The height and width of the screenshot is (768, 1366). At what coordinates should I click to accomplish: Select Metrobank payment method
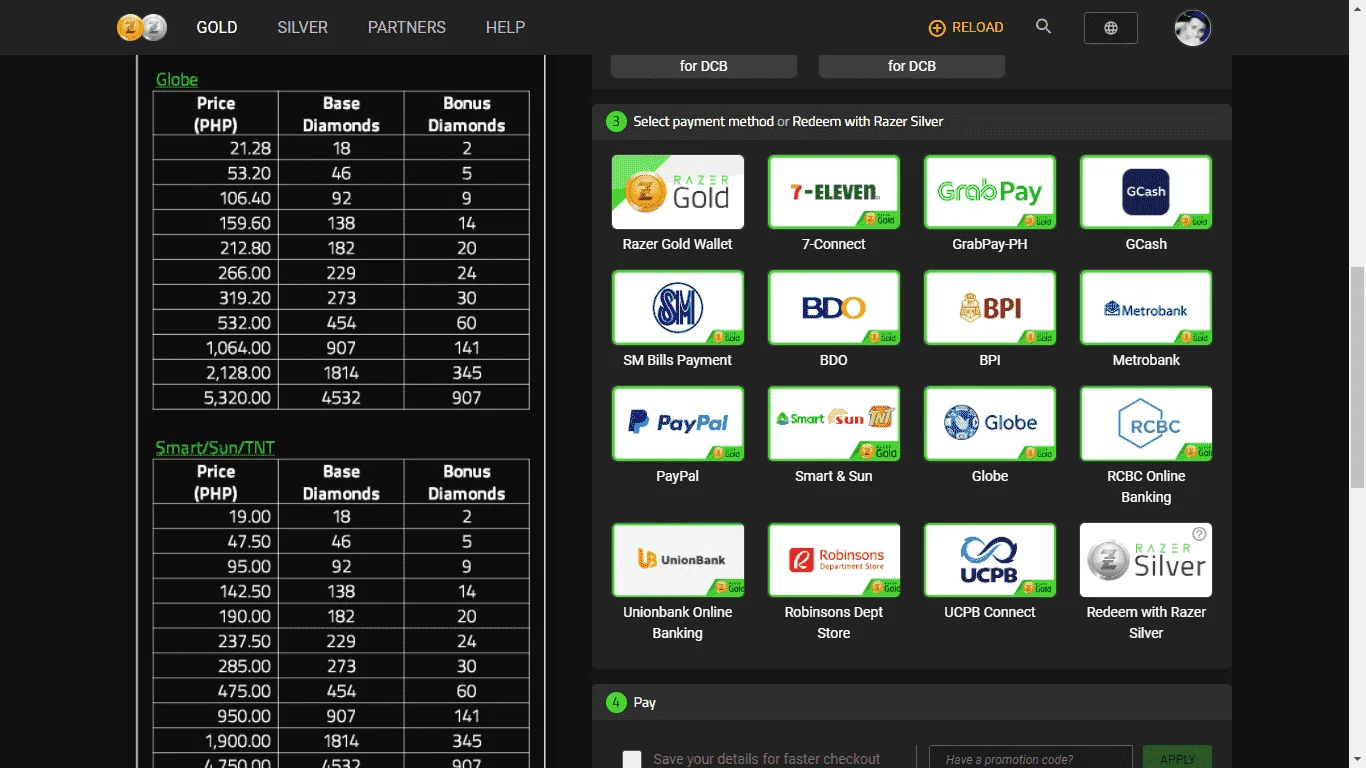point(1146,308)
